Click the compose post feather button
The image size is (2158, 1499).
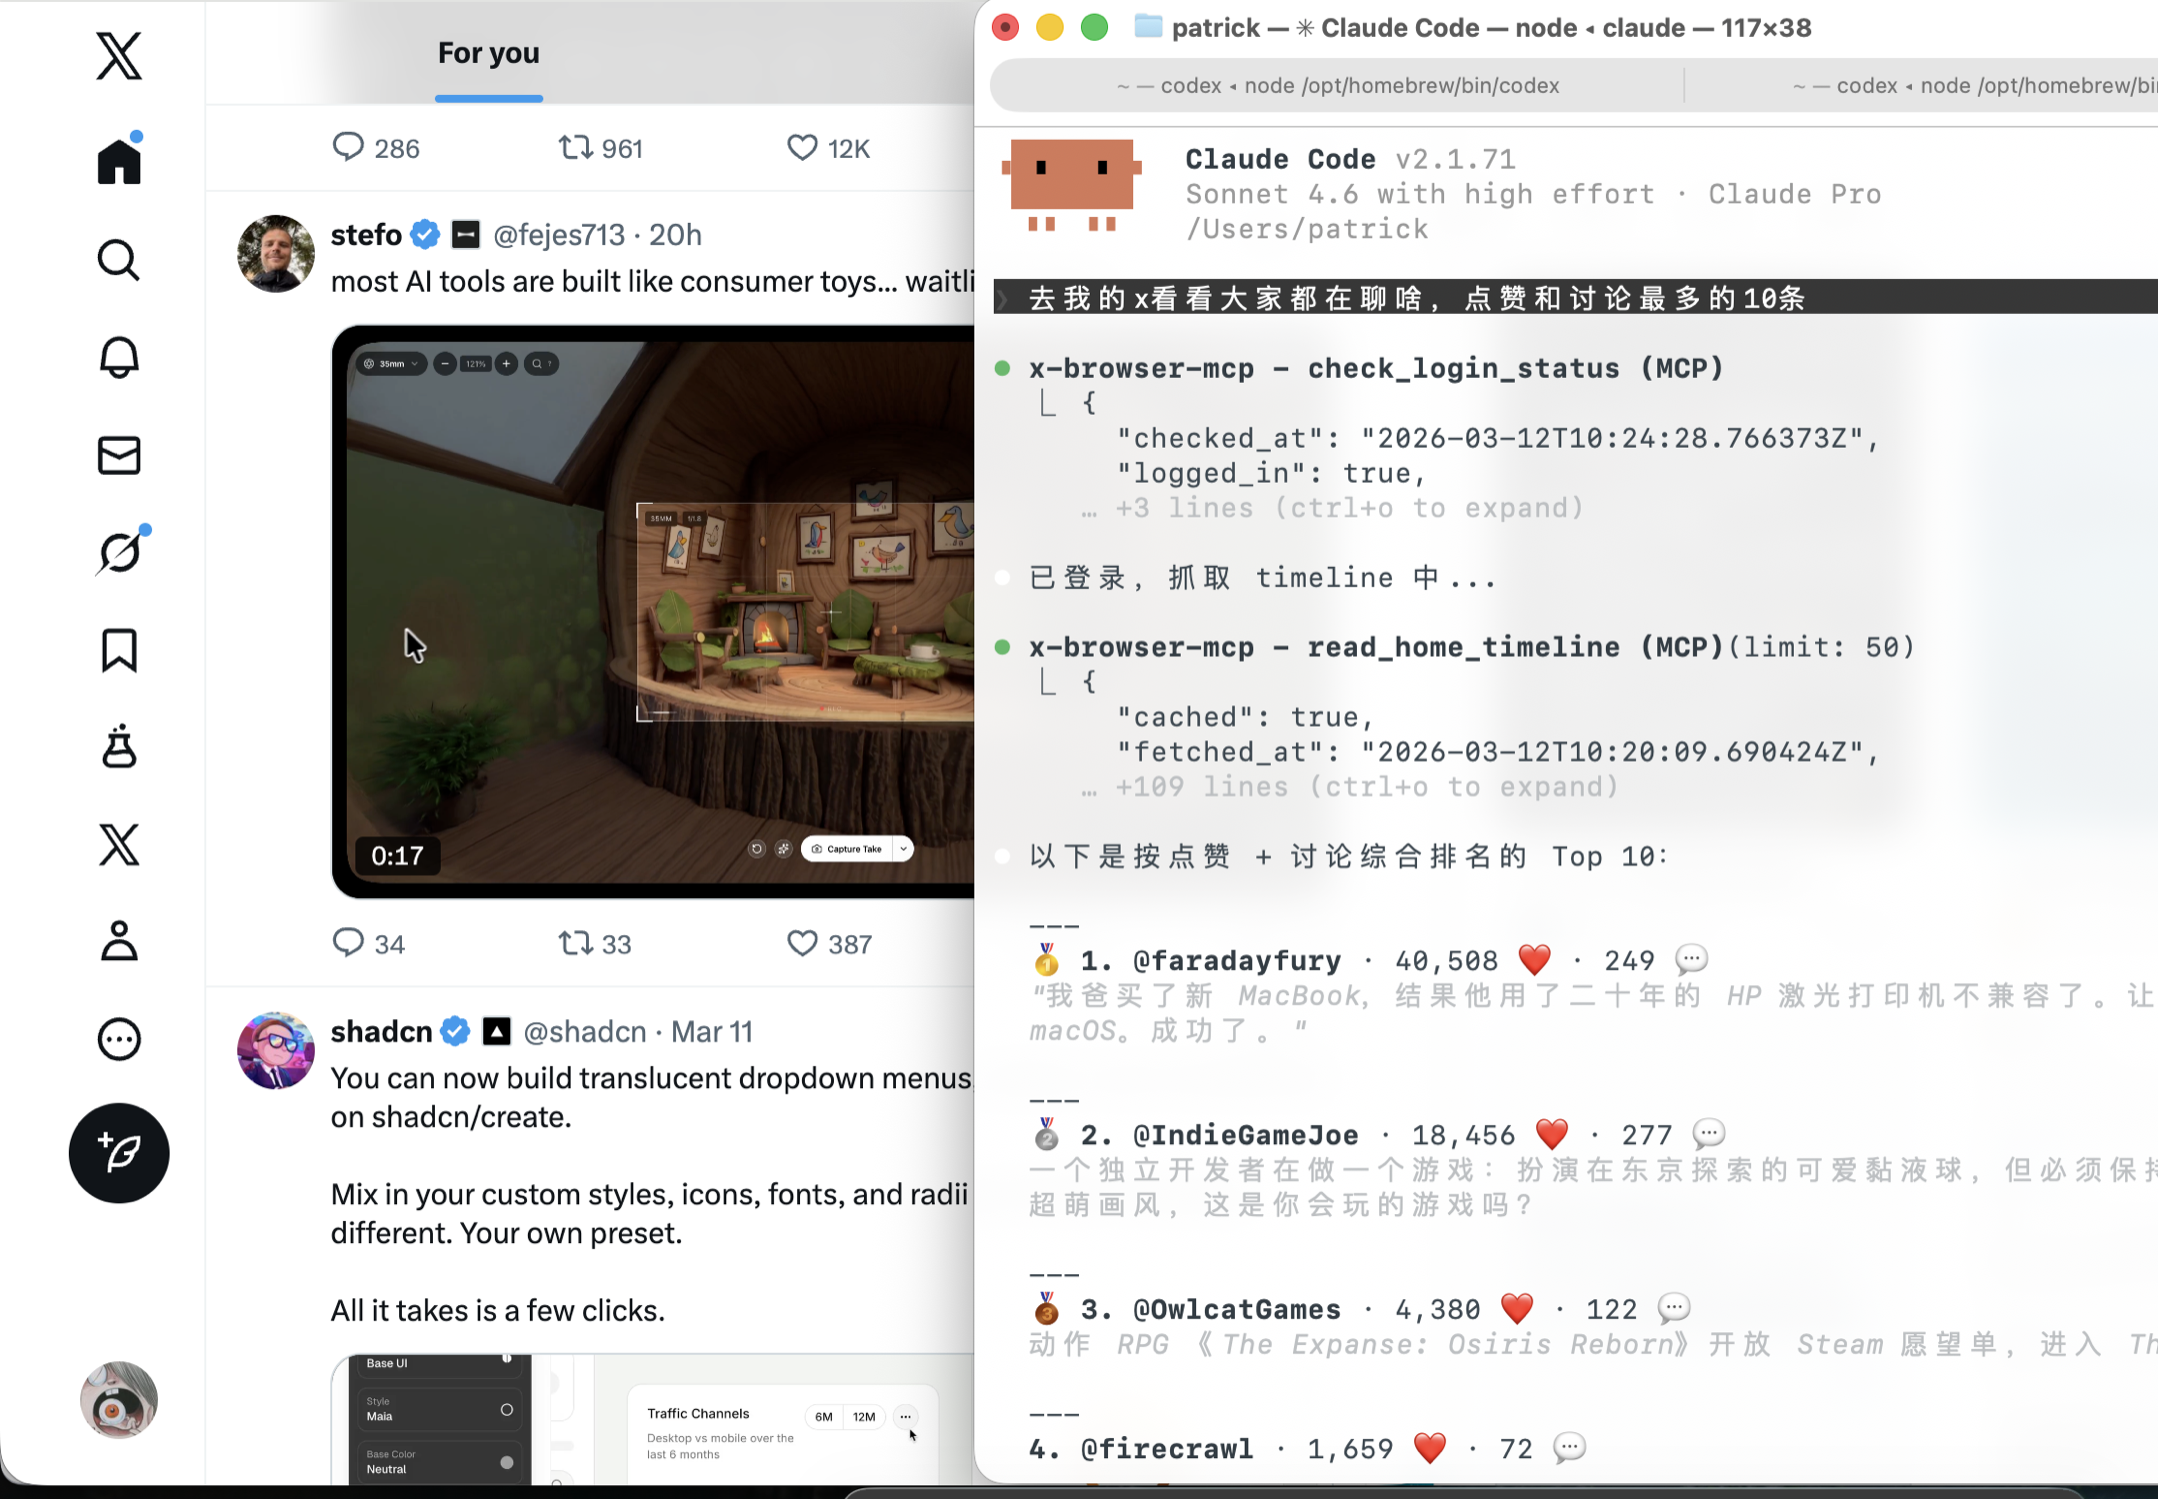(119, 1153)
